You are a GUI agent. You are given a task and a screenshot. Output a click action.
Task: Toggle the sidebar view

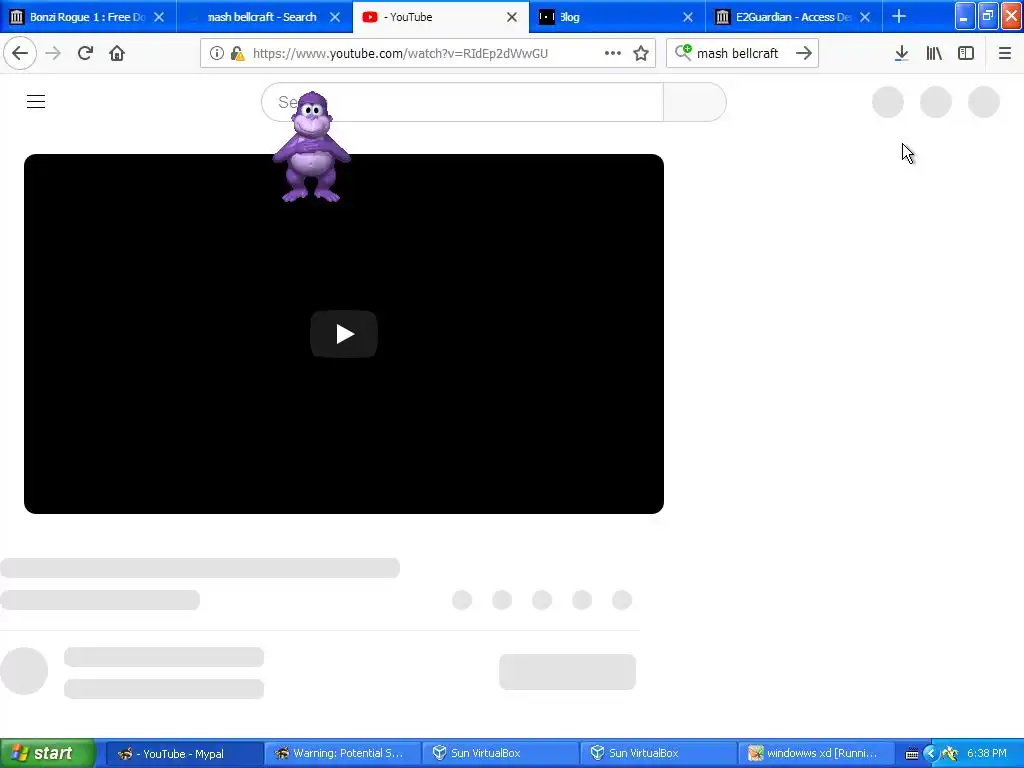(x=966, y=53)
